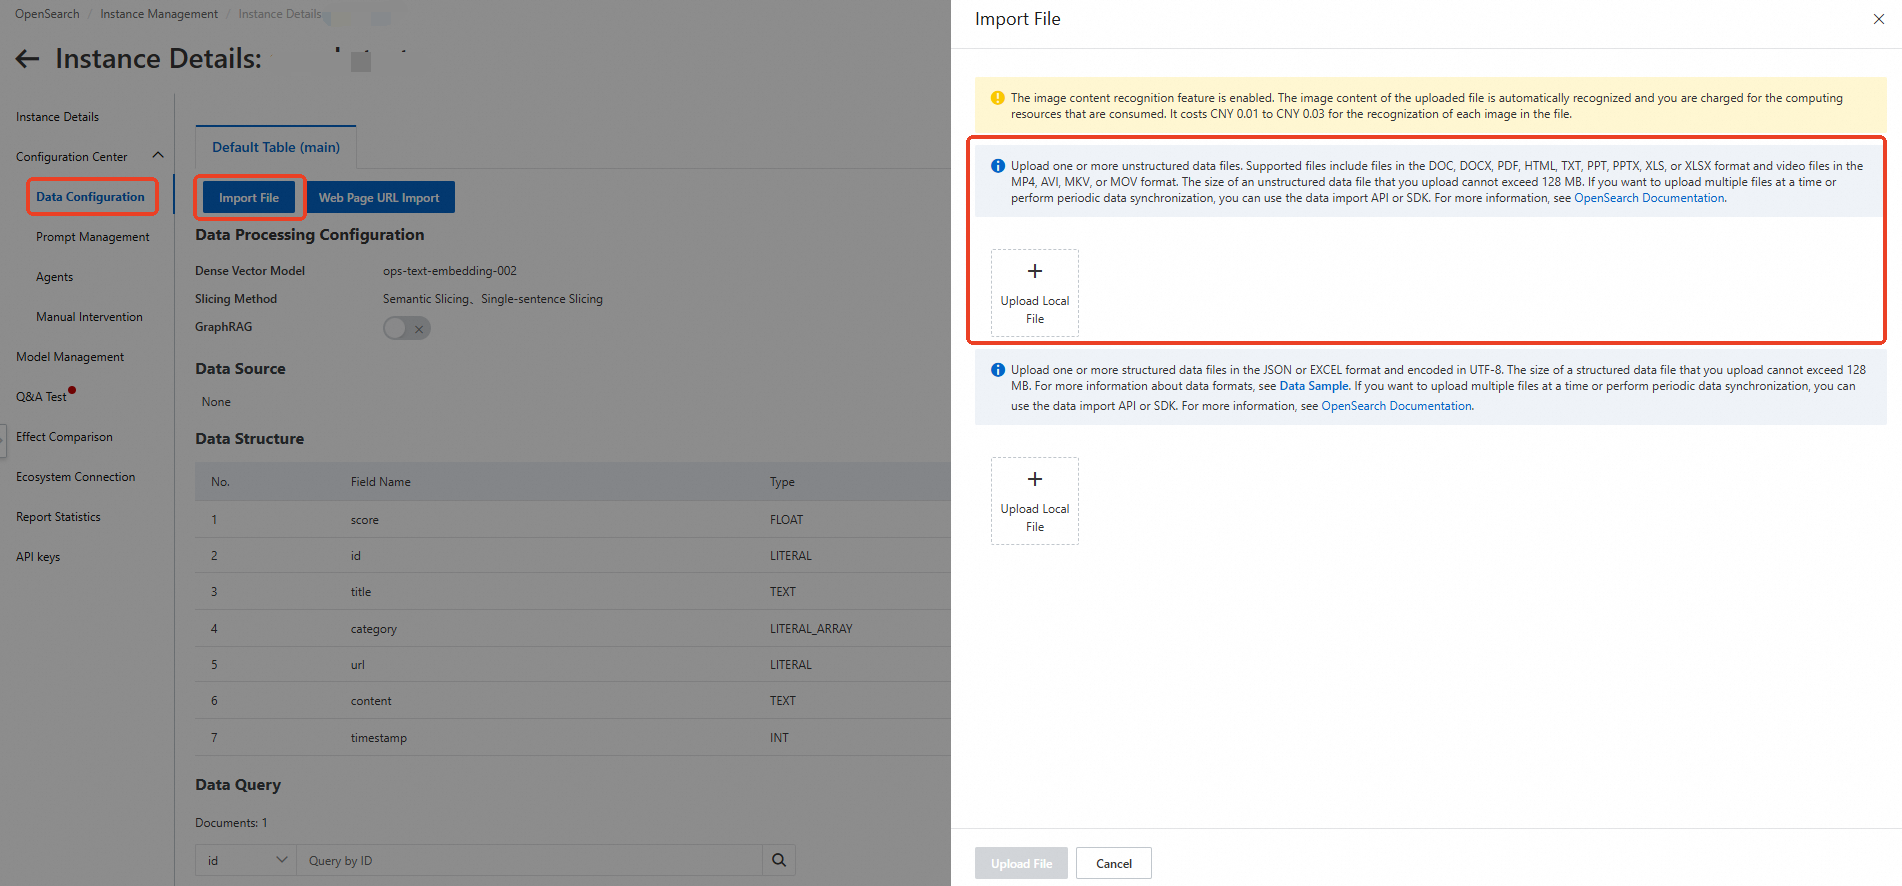Viewport: 1902px width, 886px height.
Task: Click the Field Name column header
Action: click(381, 482)
